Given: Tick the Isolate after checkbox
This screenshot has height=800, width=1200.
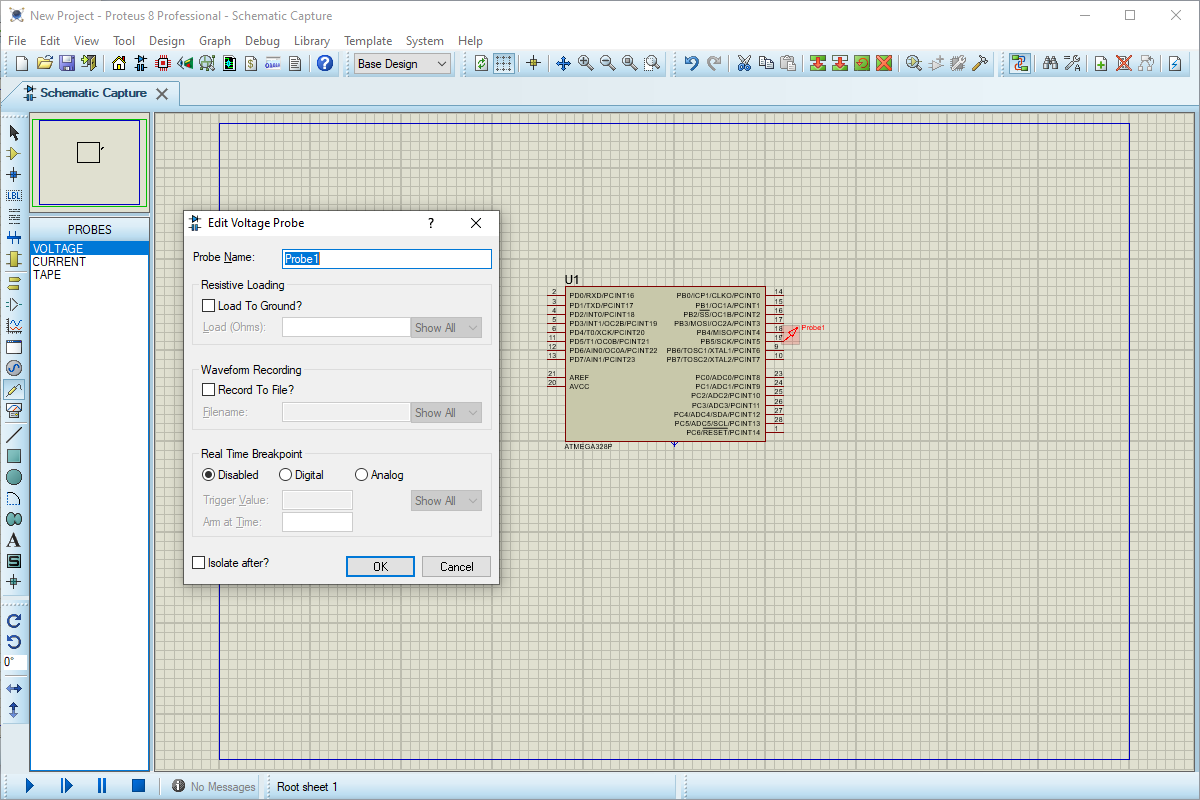Looking at the screenshot, I should [199, 563].
